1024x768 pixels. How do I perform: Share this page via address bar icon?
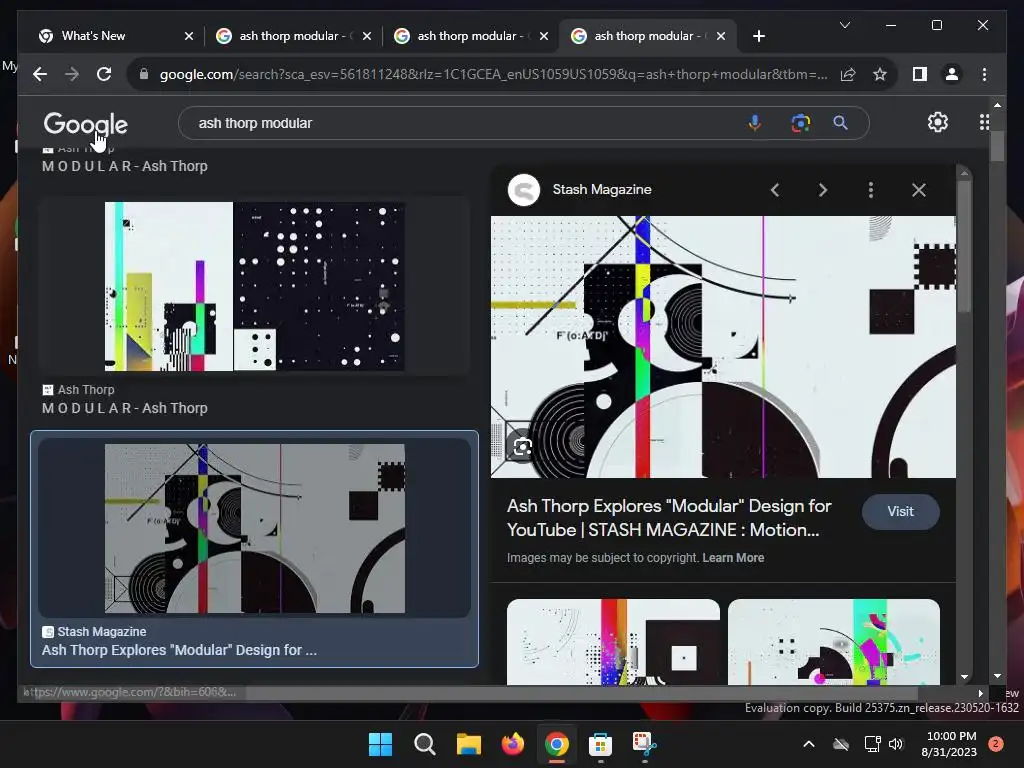(x=848, y=74)
